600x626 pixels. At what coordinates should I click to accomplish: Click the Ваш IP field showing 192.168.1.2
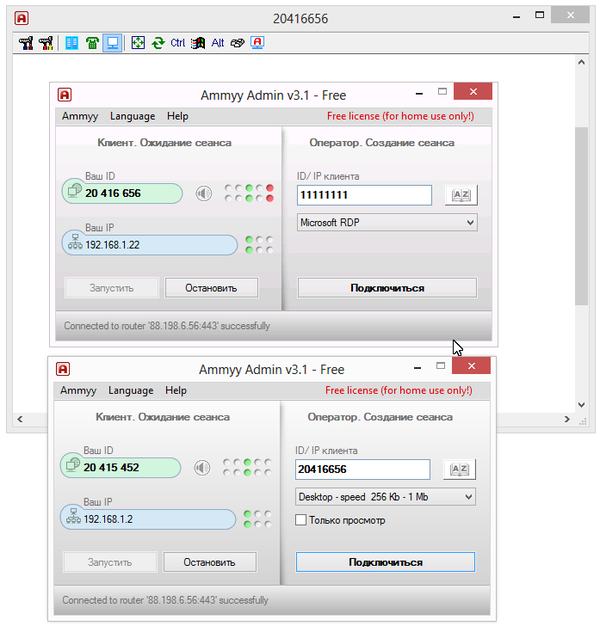pyautogui.click(x=148, y=519)
